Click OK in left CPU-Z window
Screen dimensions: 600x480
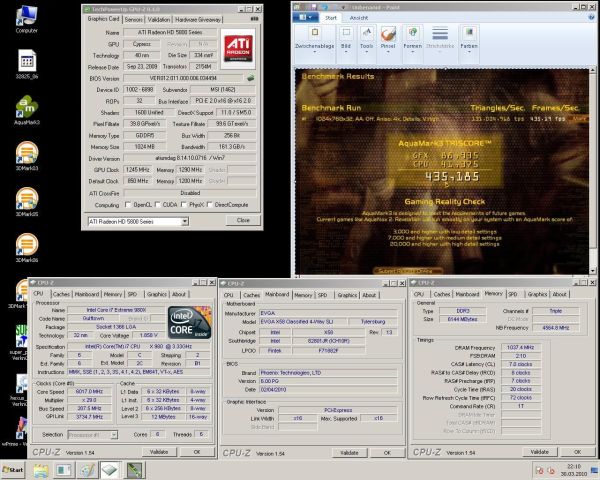(197, 452)
